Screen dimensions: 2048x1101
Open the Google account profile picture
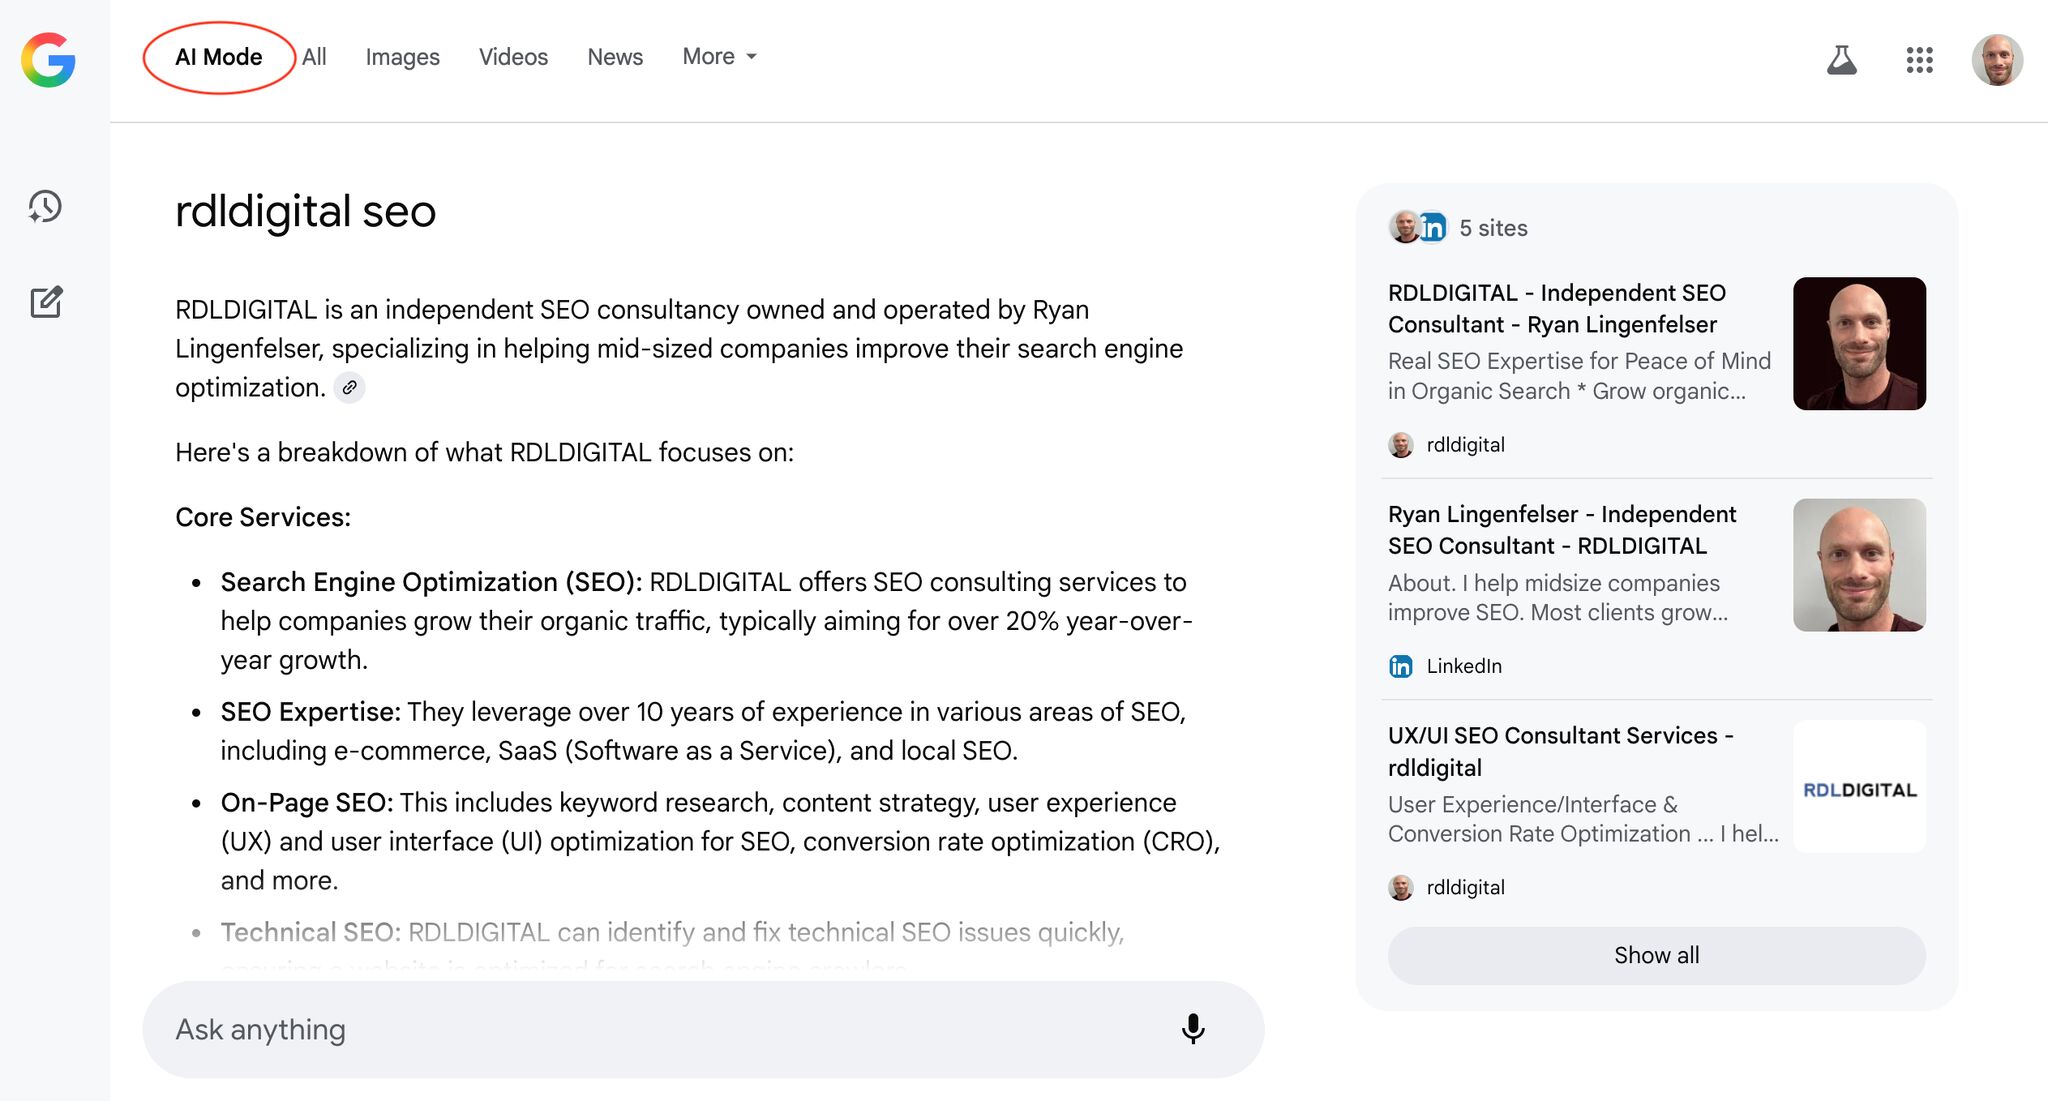point(1997,60)
